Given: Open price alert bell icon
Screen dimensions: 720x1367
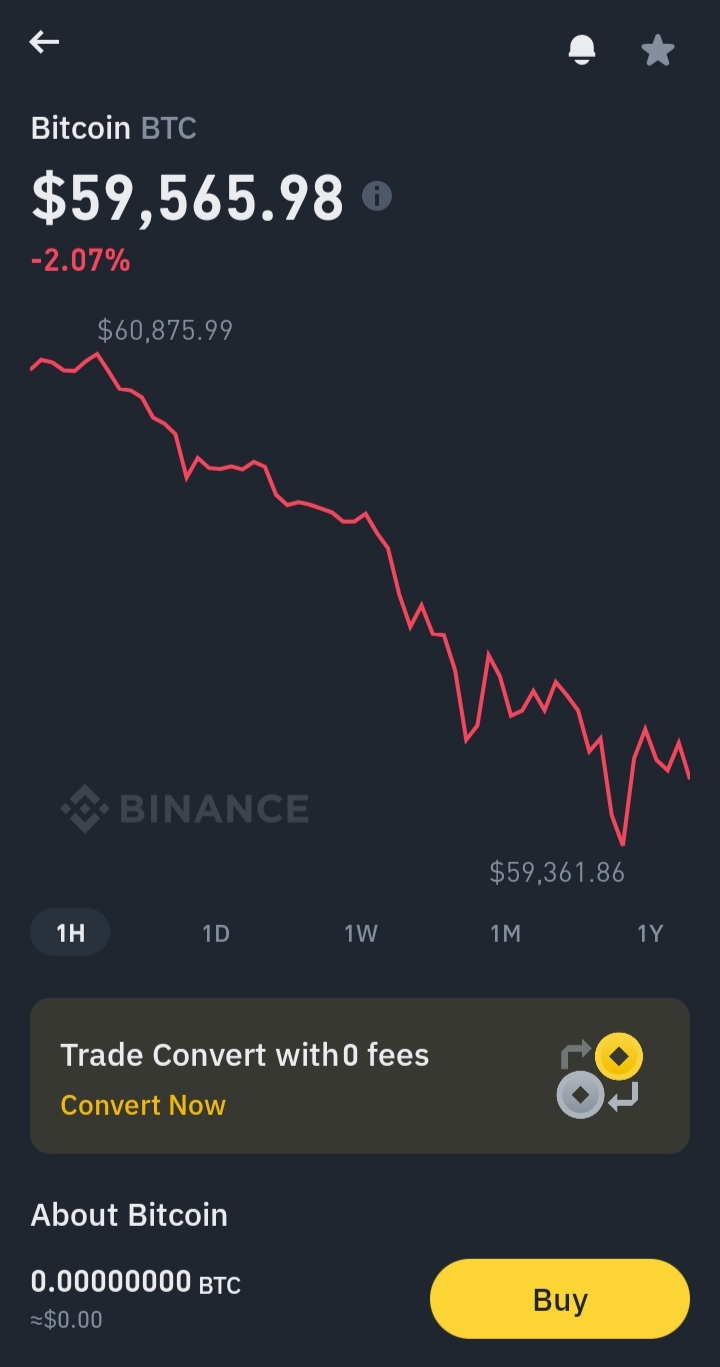Looking at the screenshot, I should [x=582, y=49].
